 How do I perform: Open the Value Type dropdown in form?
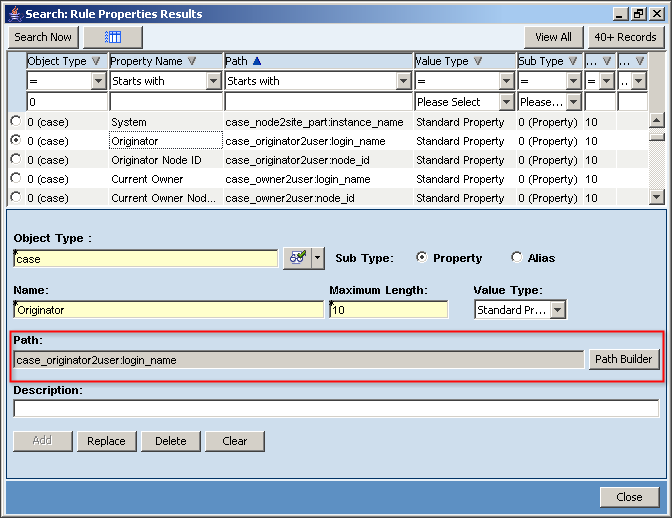(x=557, y=310)
